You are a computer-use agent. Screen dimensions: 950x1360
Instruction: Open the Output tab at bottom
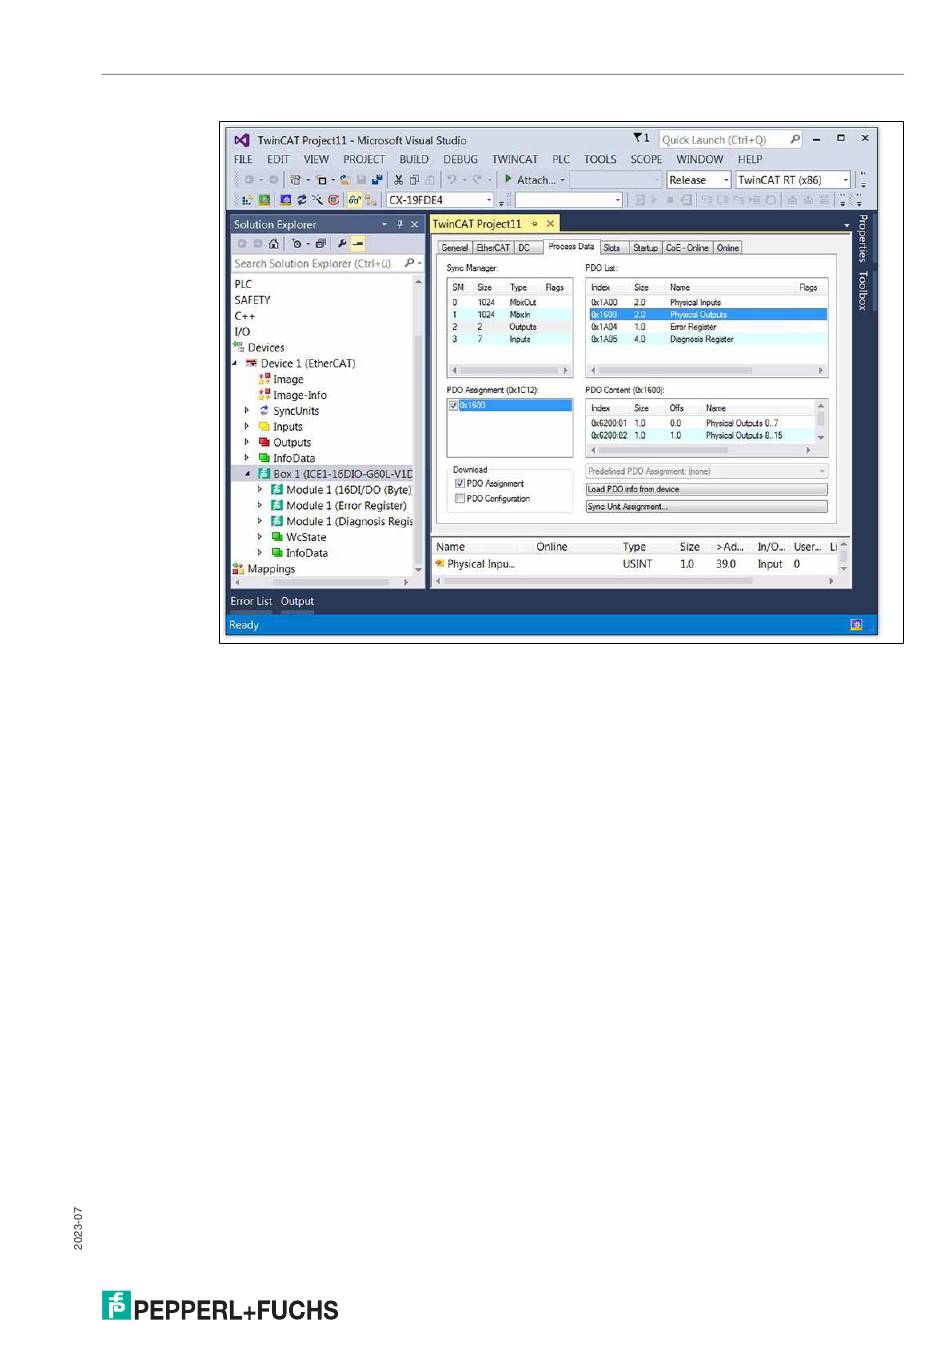click(x=297, y=601)
